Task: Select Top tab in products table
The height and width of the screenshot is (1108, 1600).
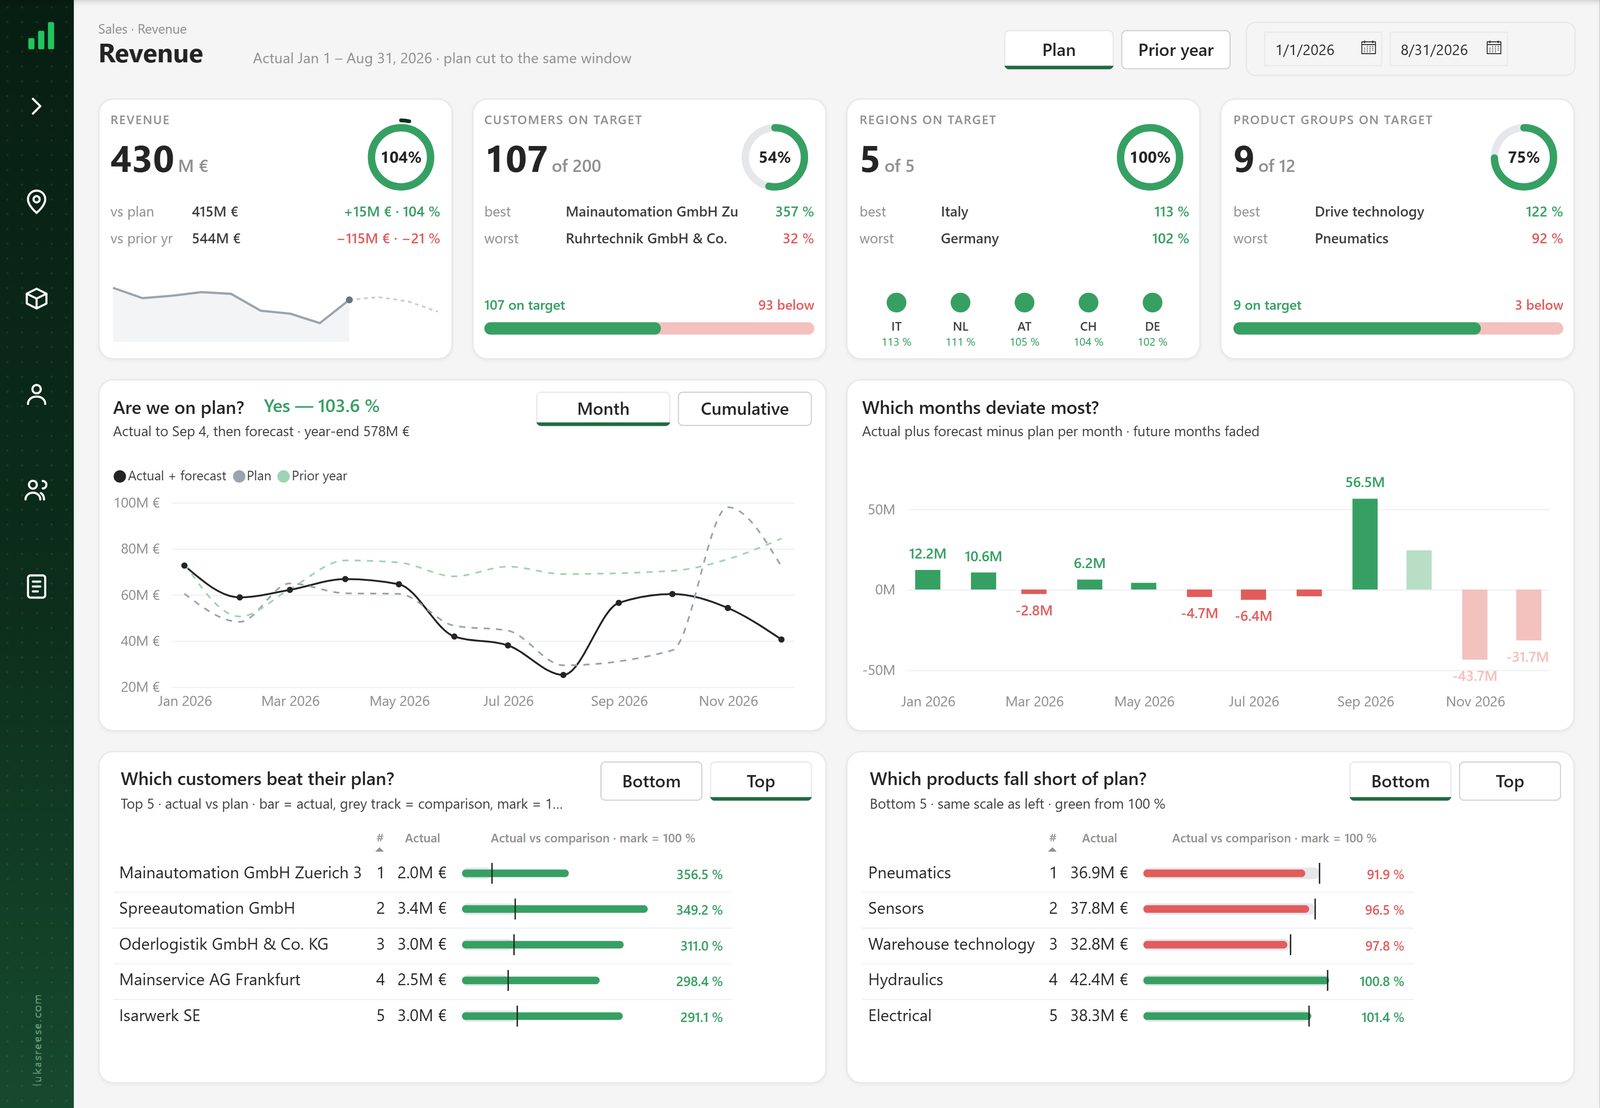Action: click(x=1510, y=781)
